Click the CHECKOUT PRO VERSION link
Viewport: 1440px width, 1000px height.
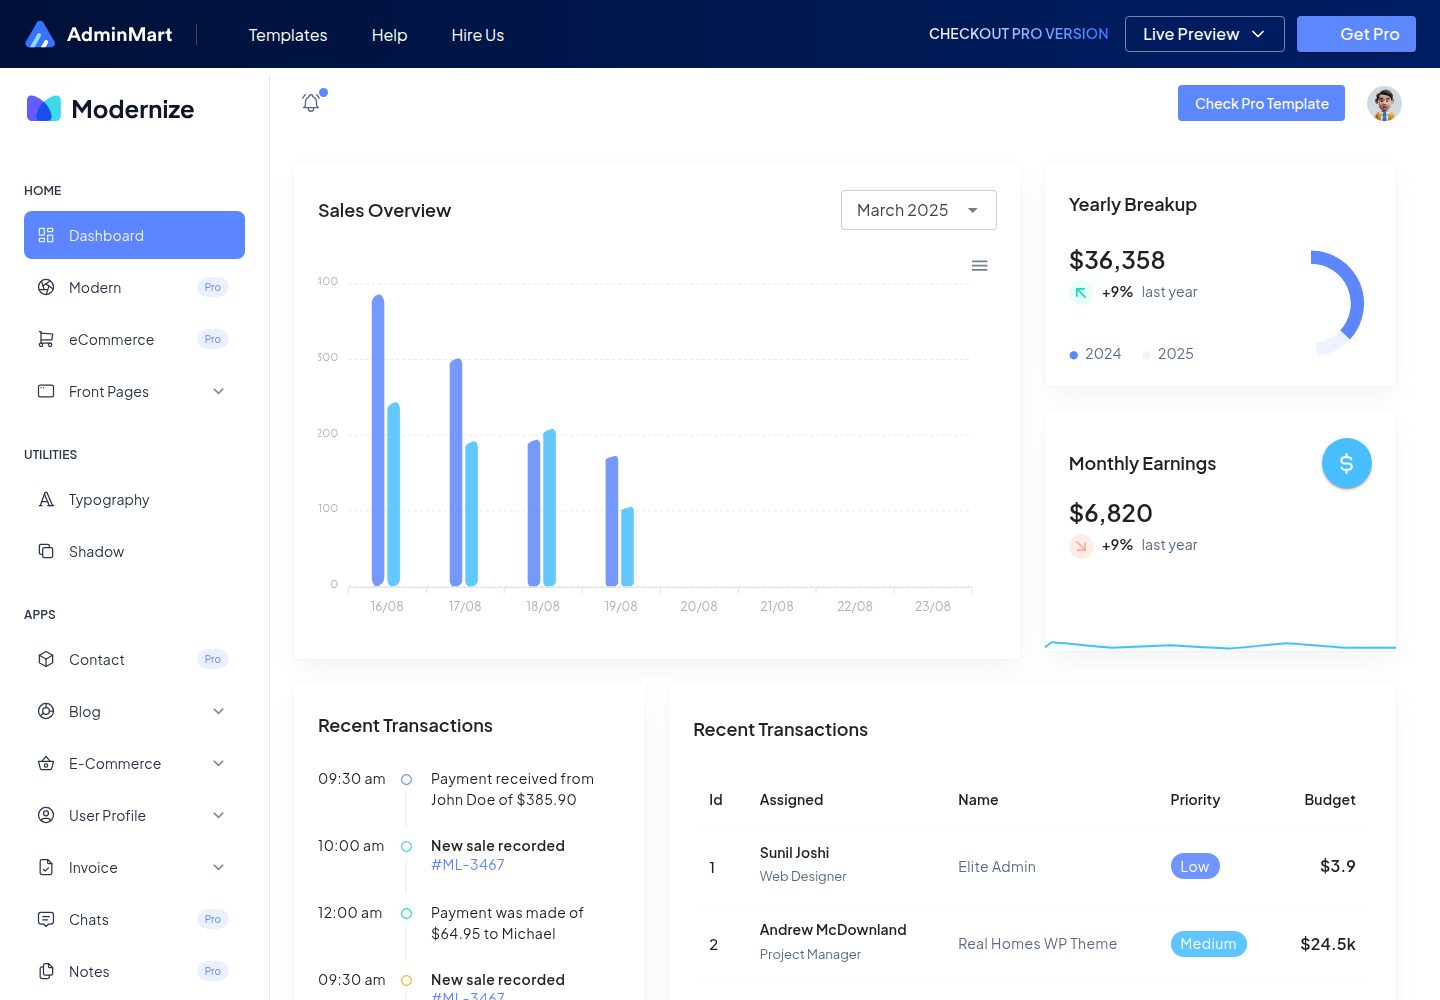click(1018, 34)
